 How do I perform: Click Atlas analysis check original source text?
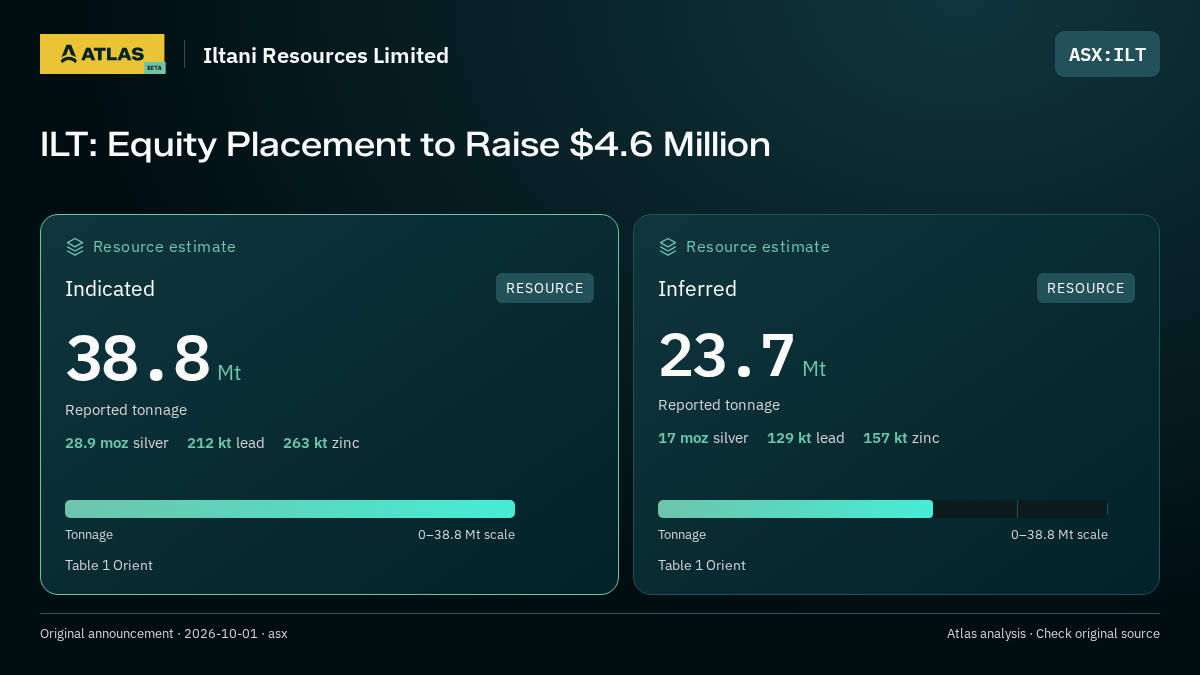pos(1053,634)
